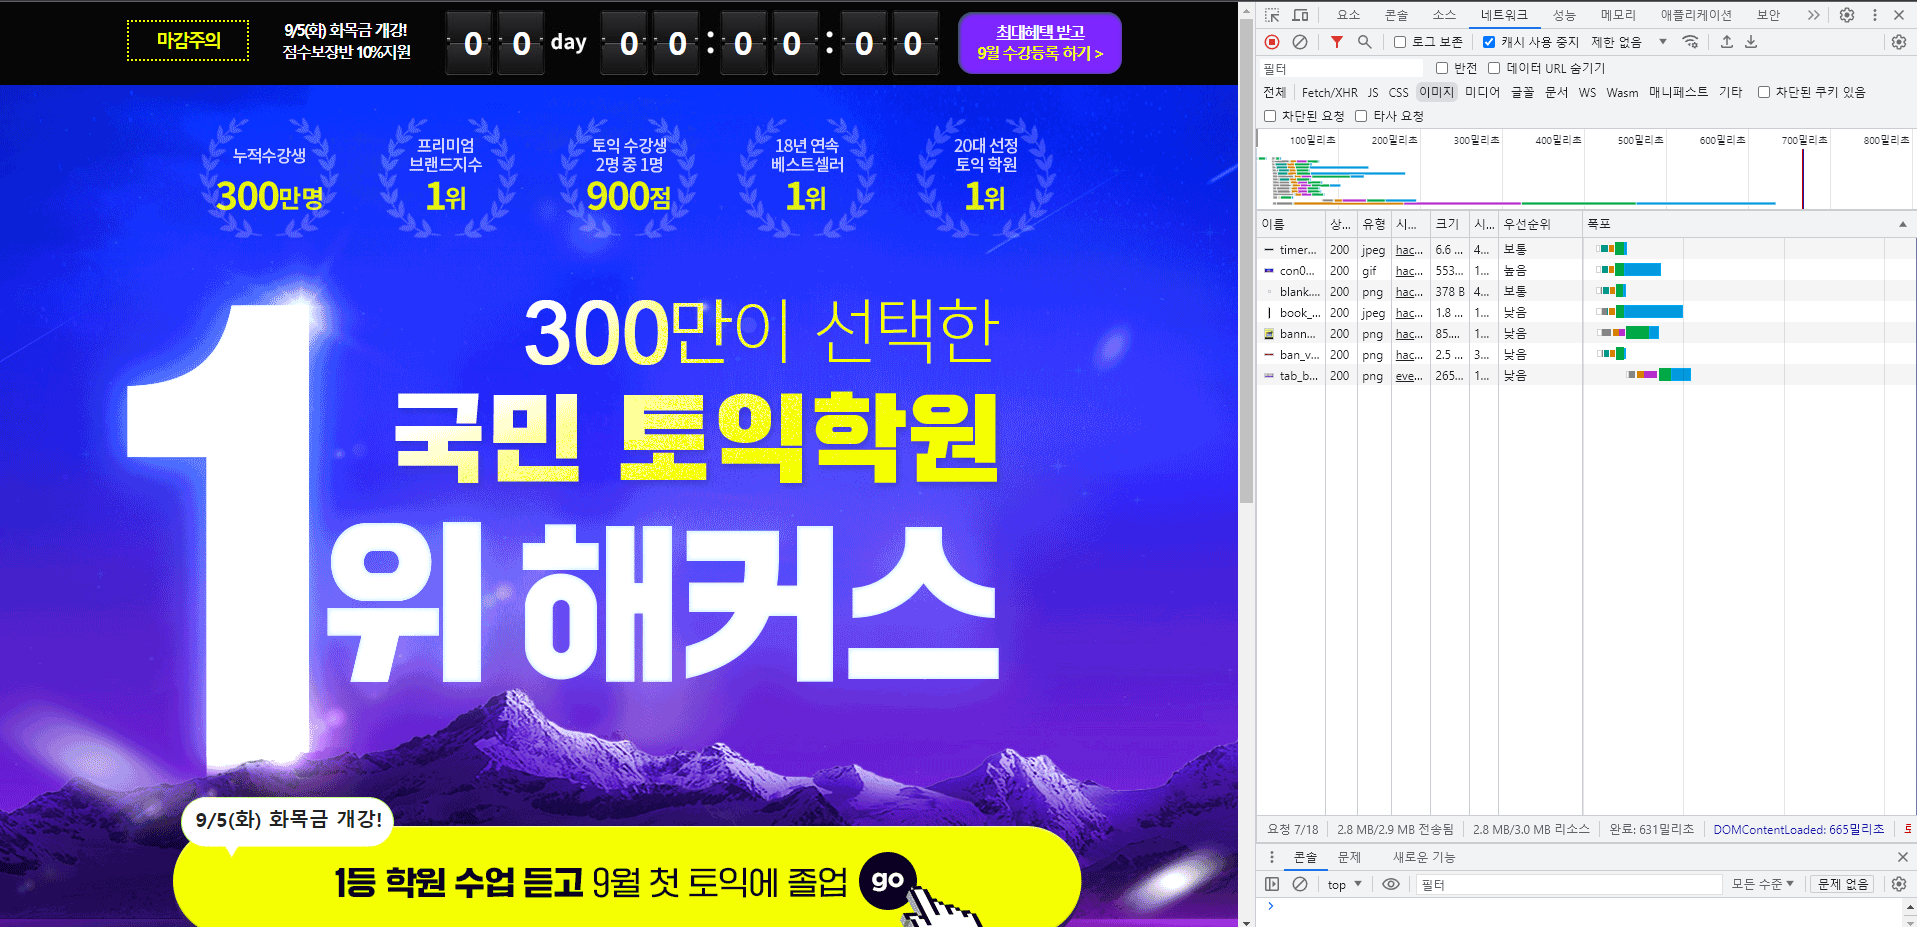Open network panel settings gear
This screenshot has width=1917, height=927.
(1899, 42)
